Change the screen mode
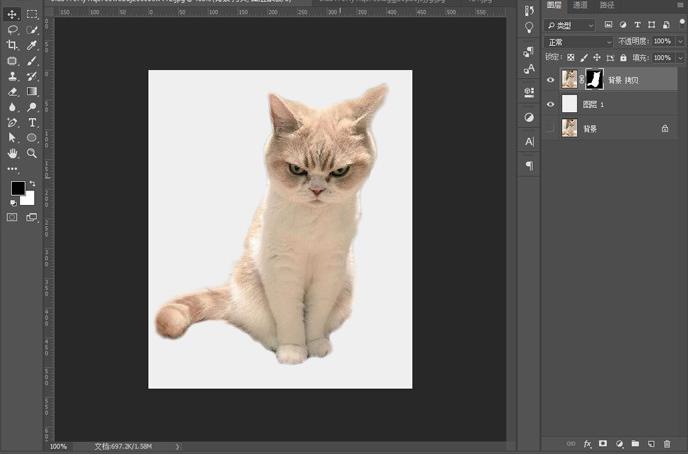Image resolution: width=688 pixels, height=455 pixels. coord(32,217)
